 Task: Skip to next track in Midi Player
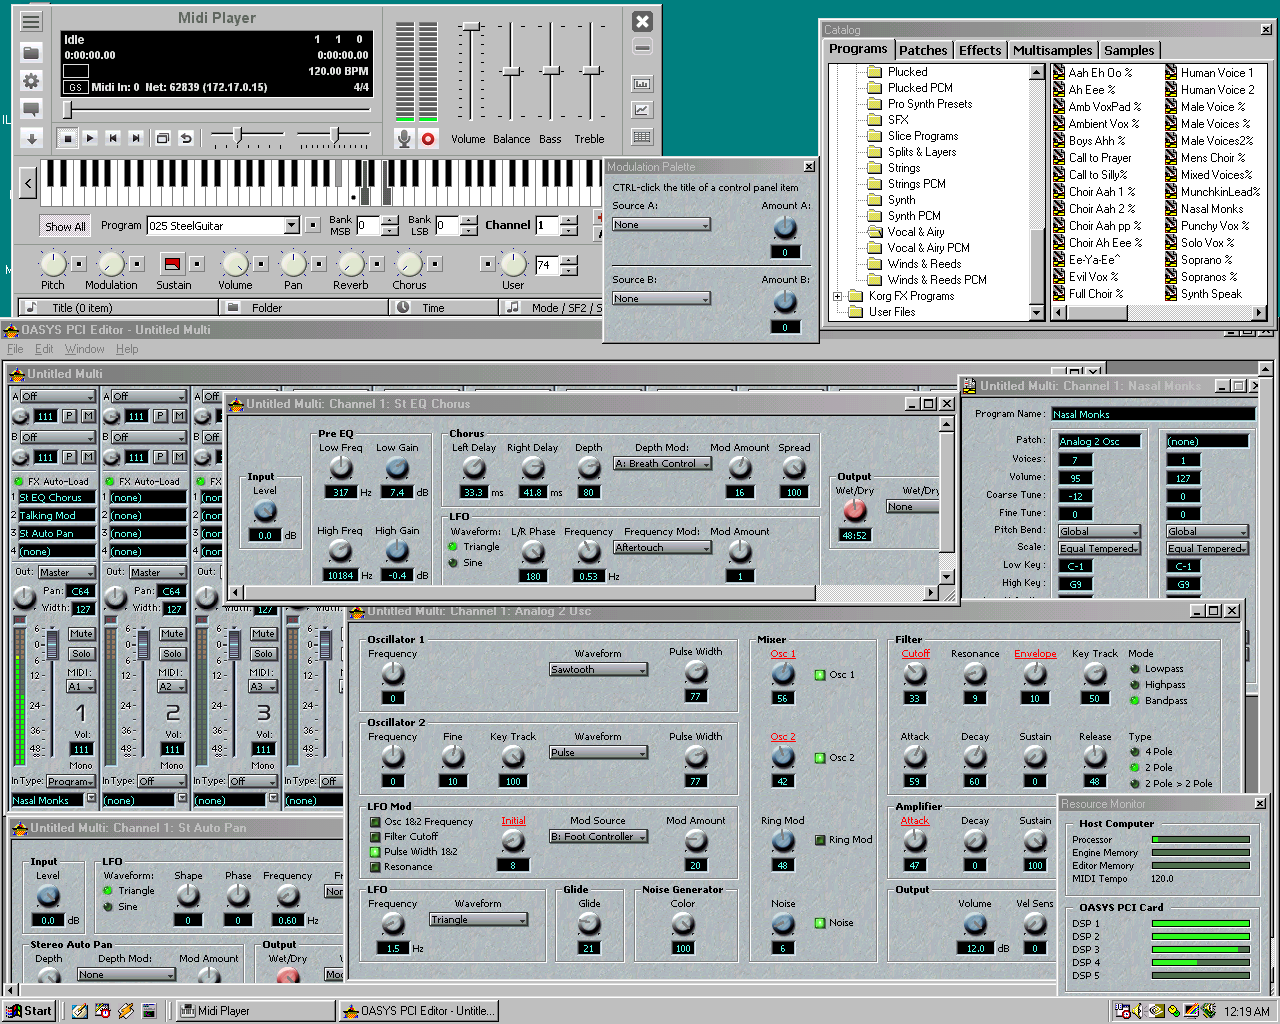click(x=136, y=138)
